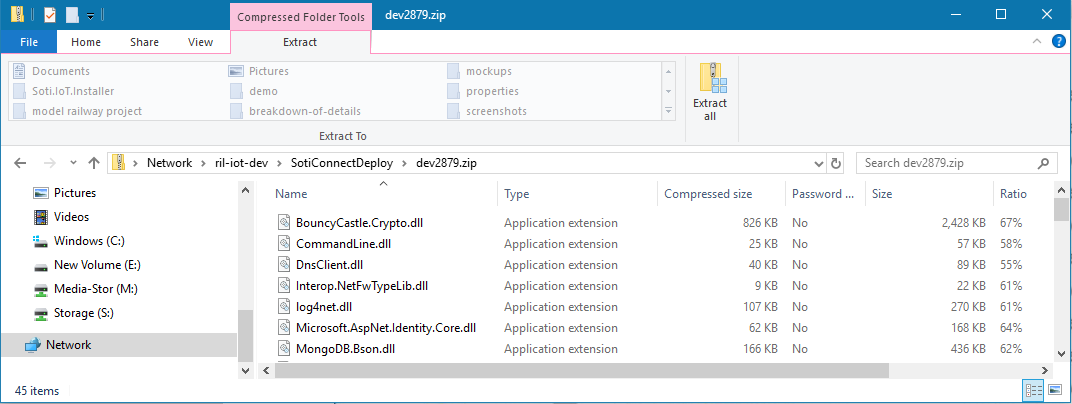Click the file list horizontal scrollbar
Image resolution: width=1072 pixels, height=404 pixels.
pyautogui.click(x=580, y=371)
